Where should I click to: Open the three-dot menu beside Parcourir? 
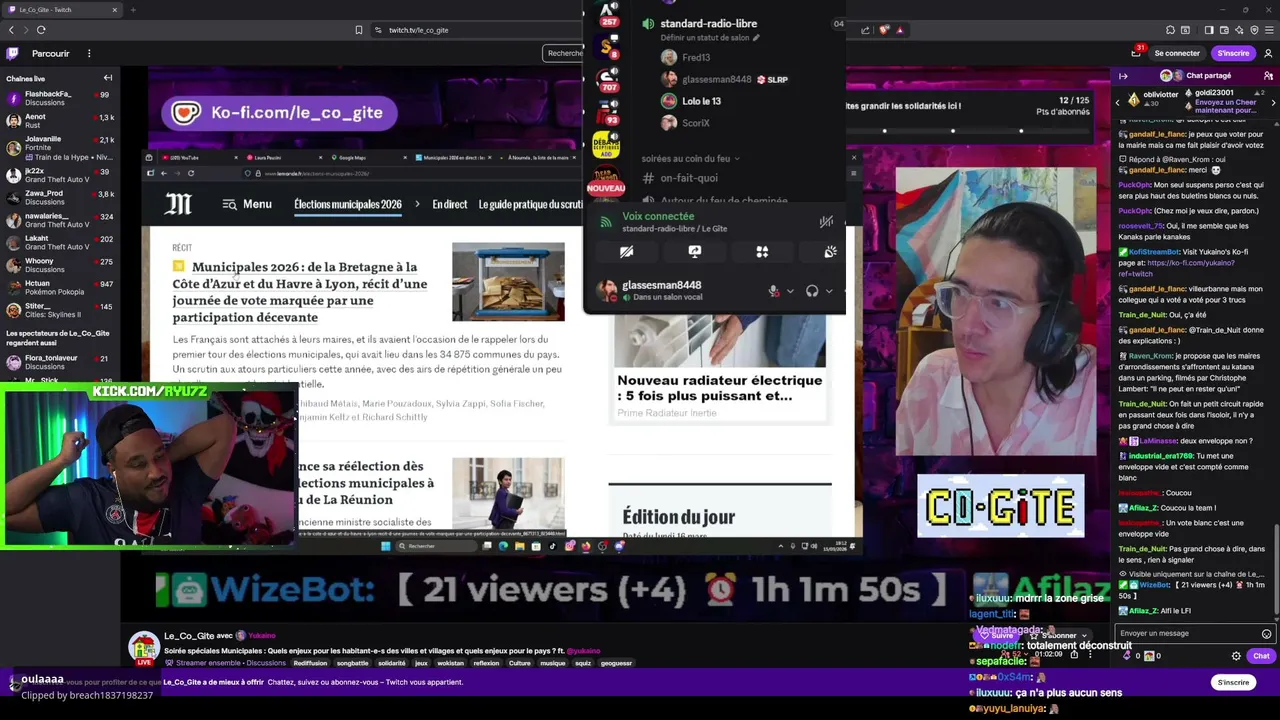click(89, 53)
